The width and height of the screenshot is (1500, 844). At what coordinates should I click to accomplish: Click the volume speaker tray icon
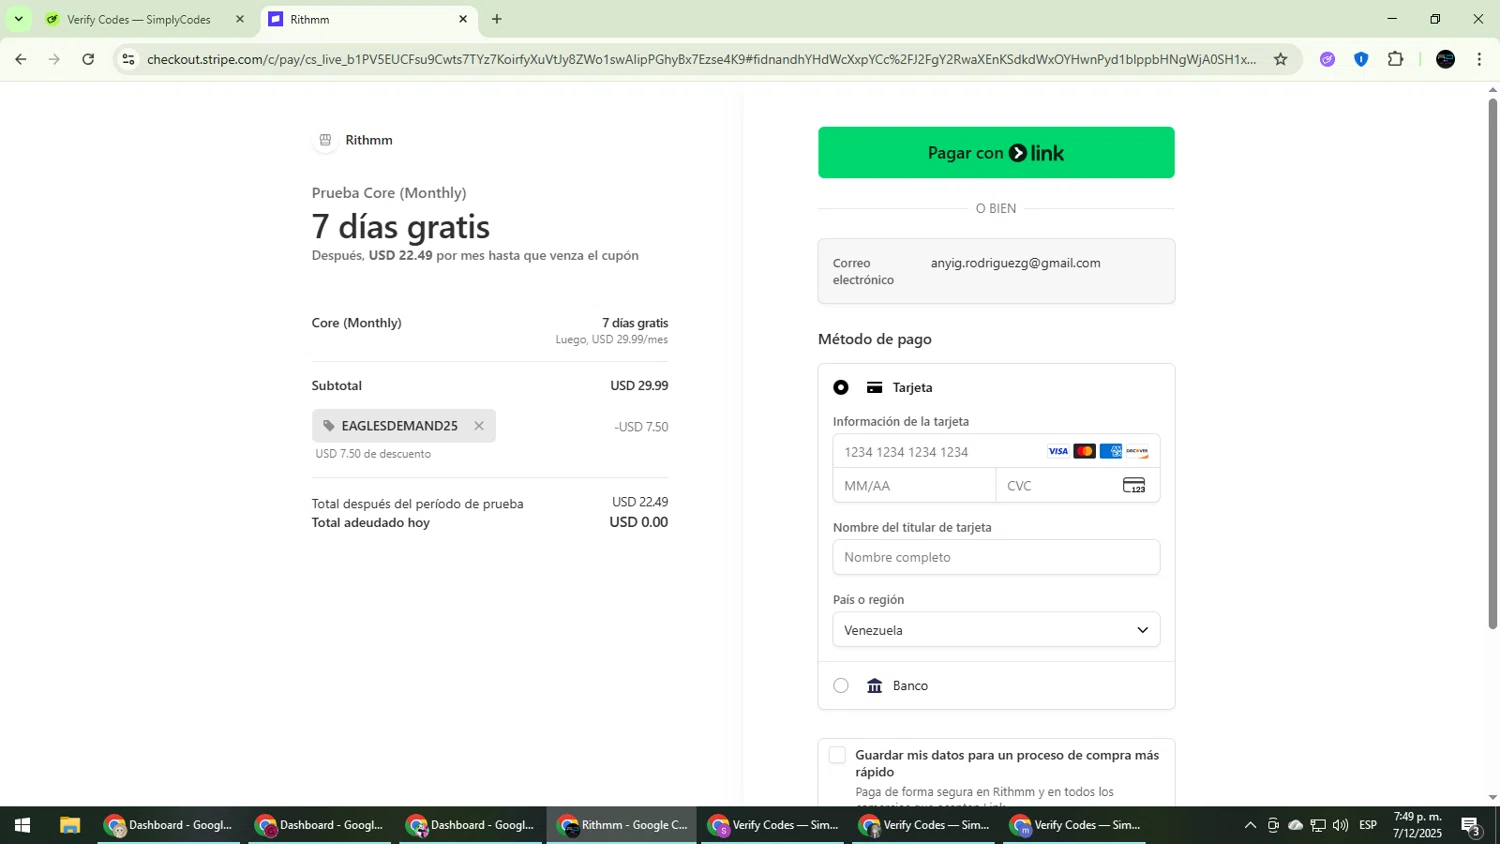click(x=1341, y=826)
